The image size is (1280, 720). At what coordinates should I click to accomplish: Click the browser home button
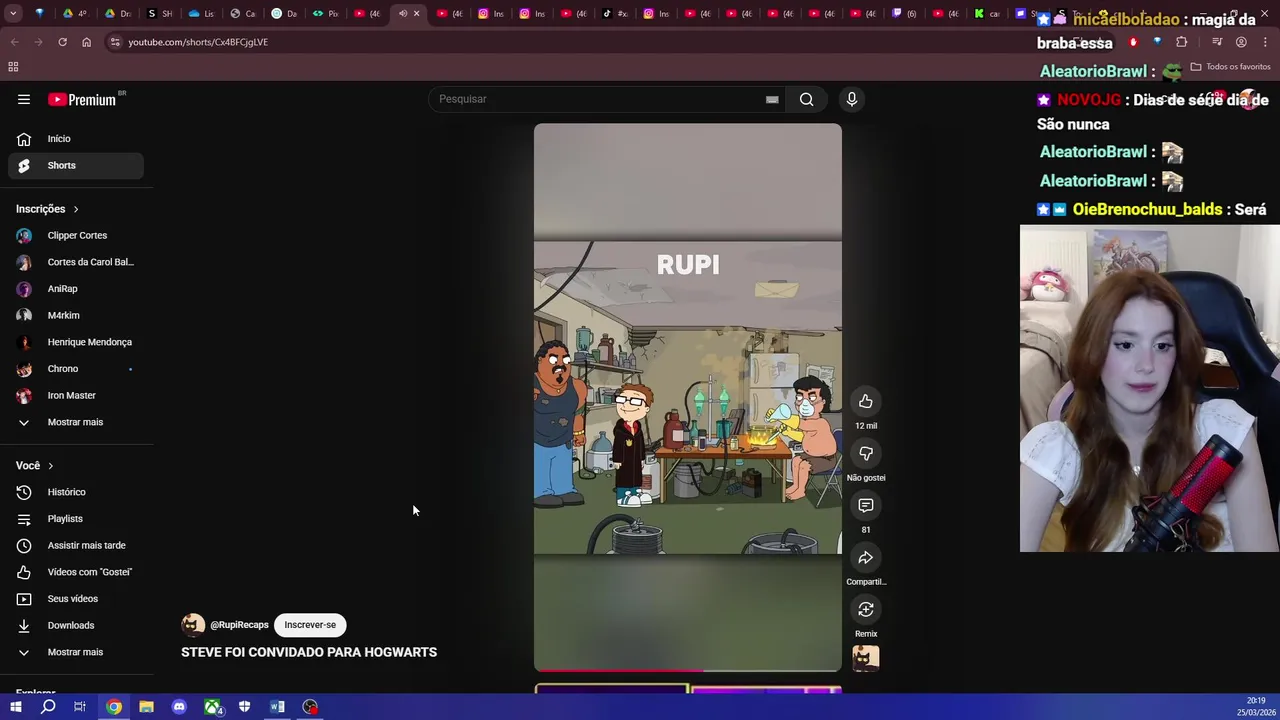point(86,42)
